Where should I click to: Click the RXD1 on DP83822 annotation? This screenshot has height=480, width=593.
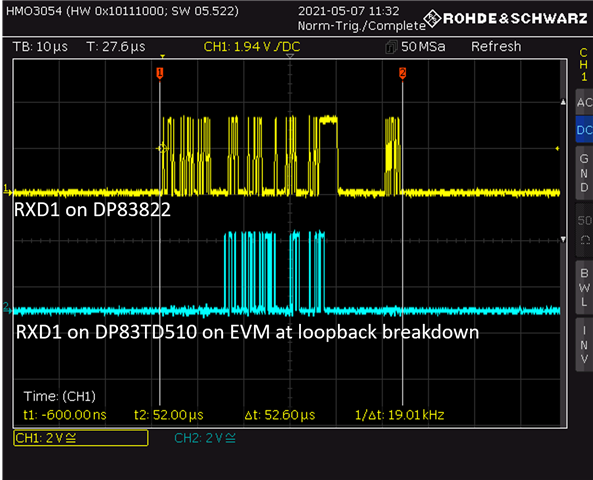tap(92, 209)
